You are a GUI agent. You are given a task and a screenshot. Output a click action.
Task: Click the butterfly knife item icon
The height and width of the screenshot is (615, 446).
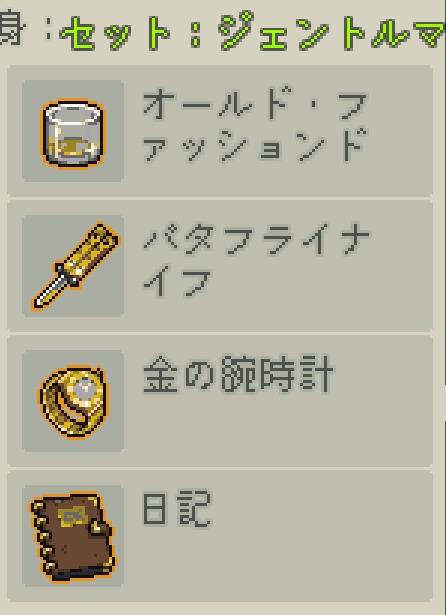(75, 266)
